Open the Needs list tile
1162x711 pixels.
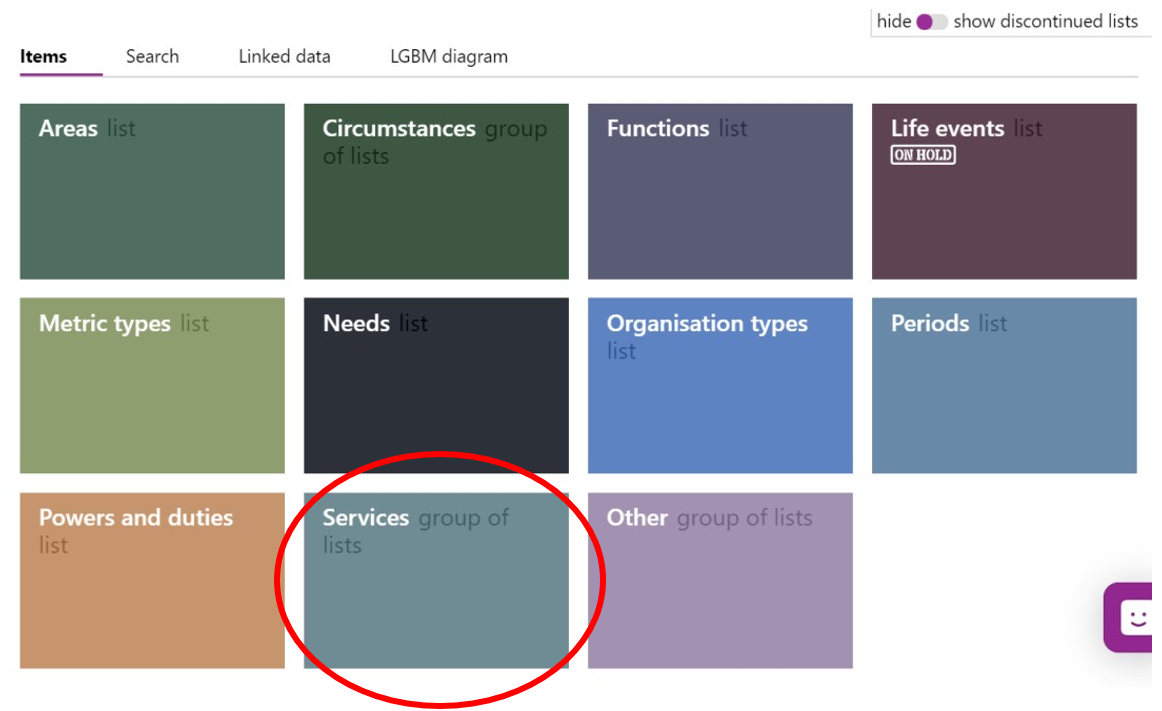coord(436,386)
